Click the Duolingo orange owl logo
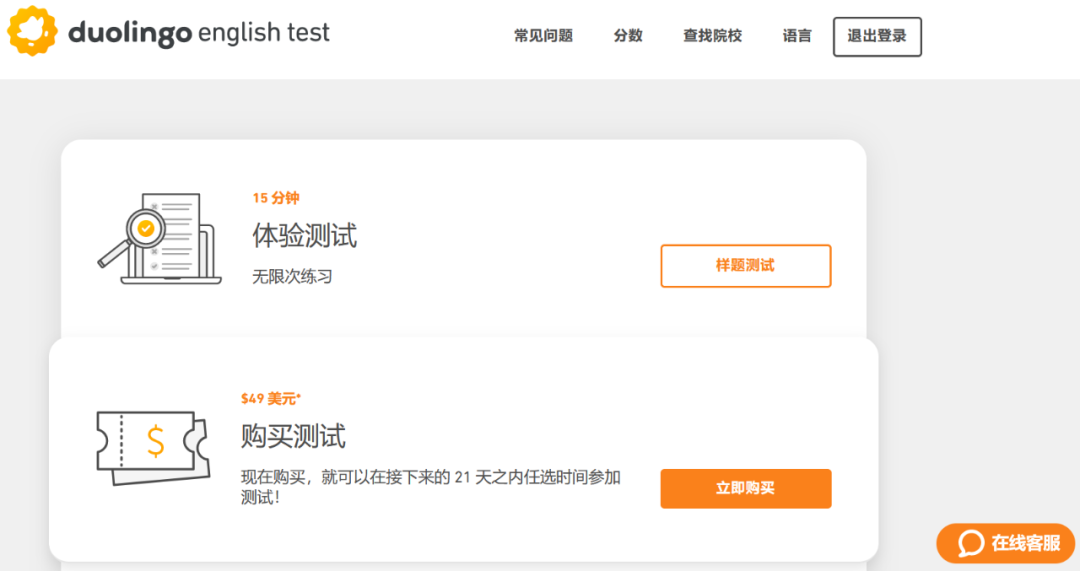Image resolution: width=1080 pixels, height=571 pixels. pyautogui.click(x=32, y=33)
